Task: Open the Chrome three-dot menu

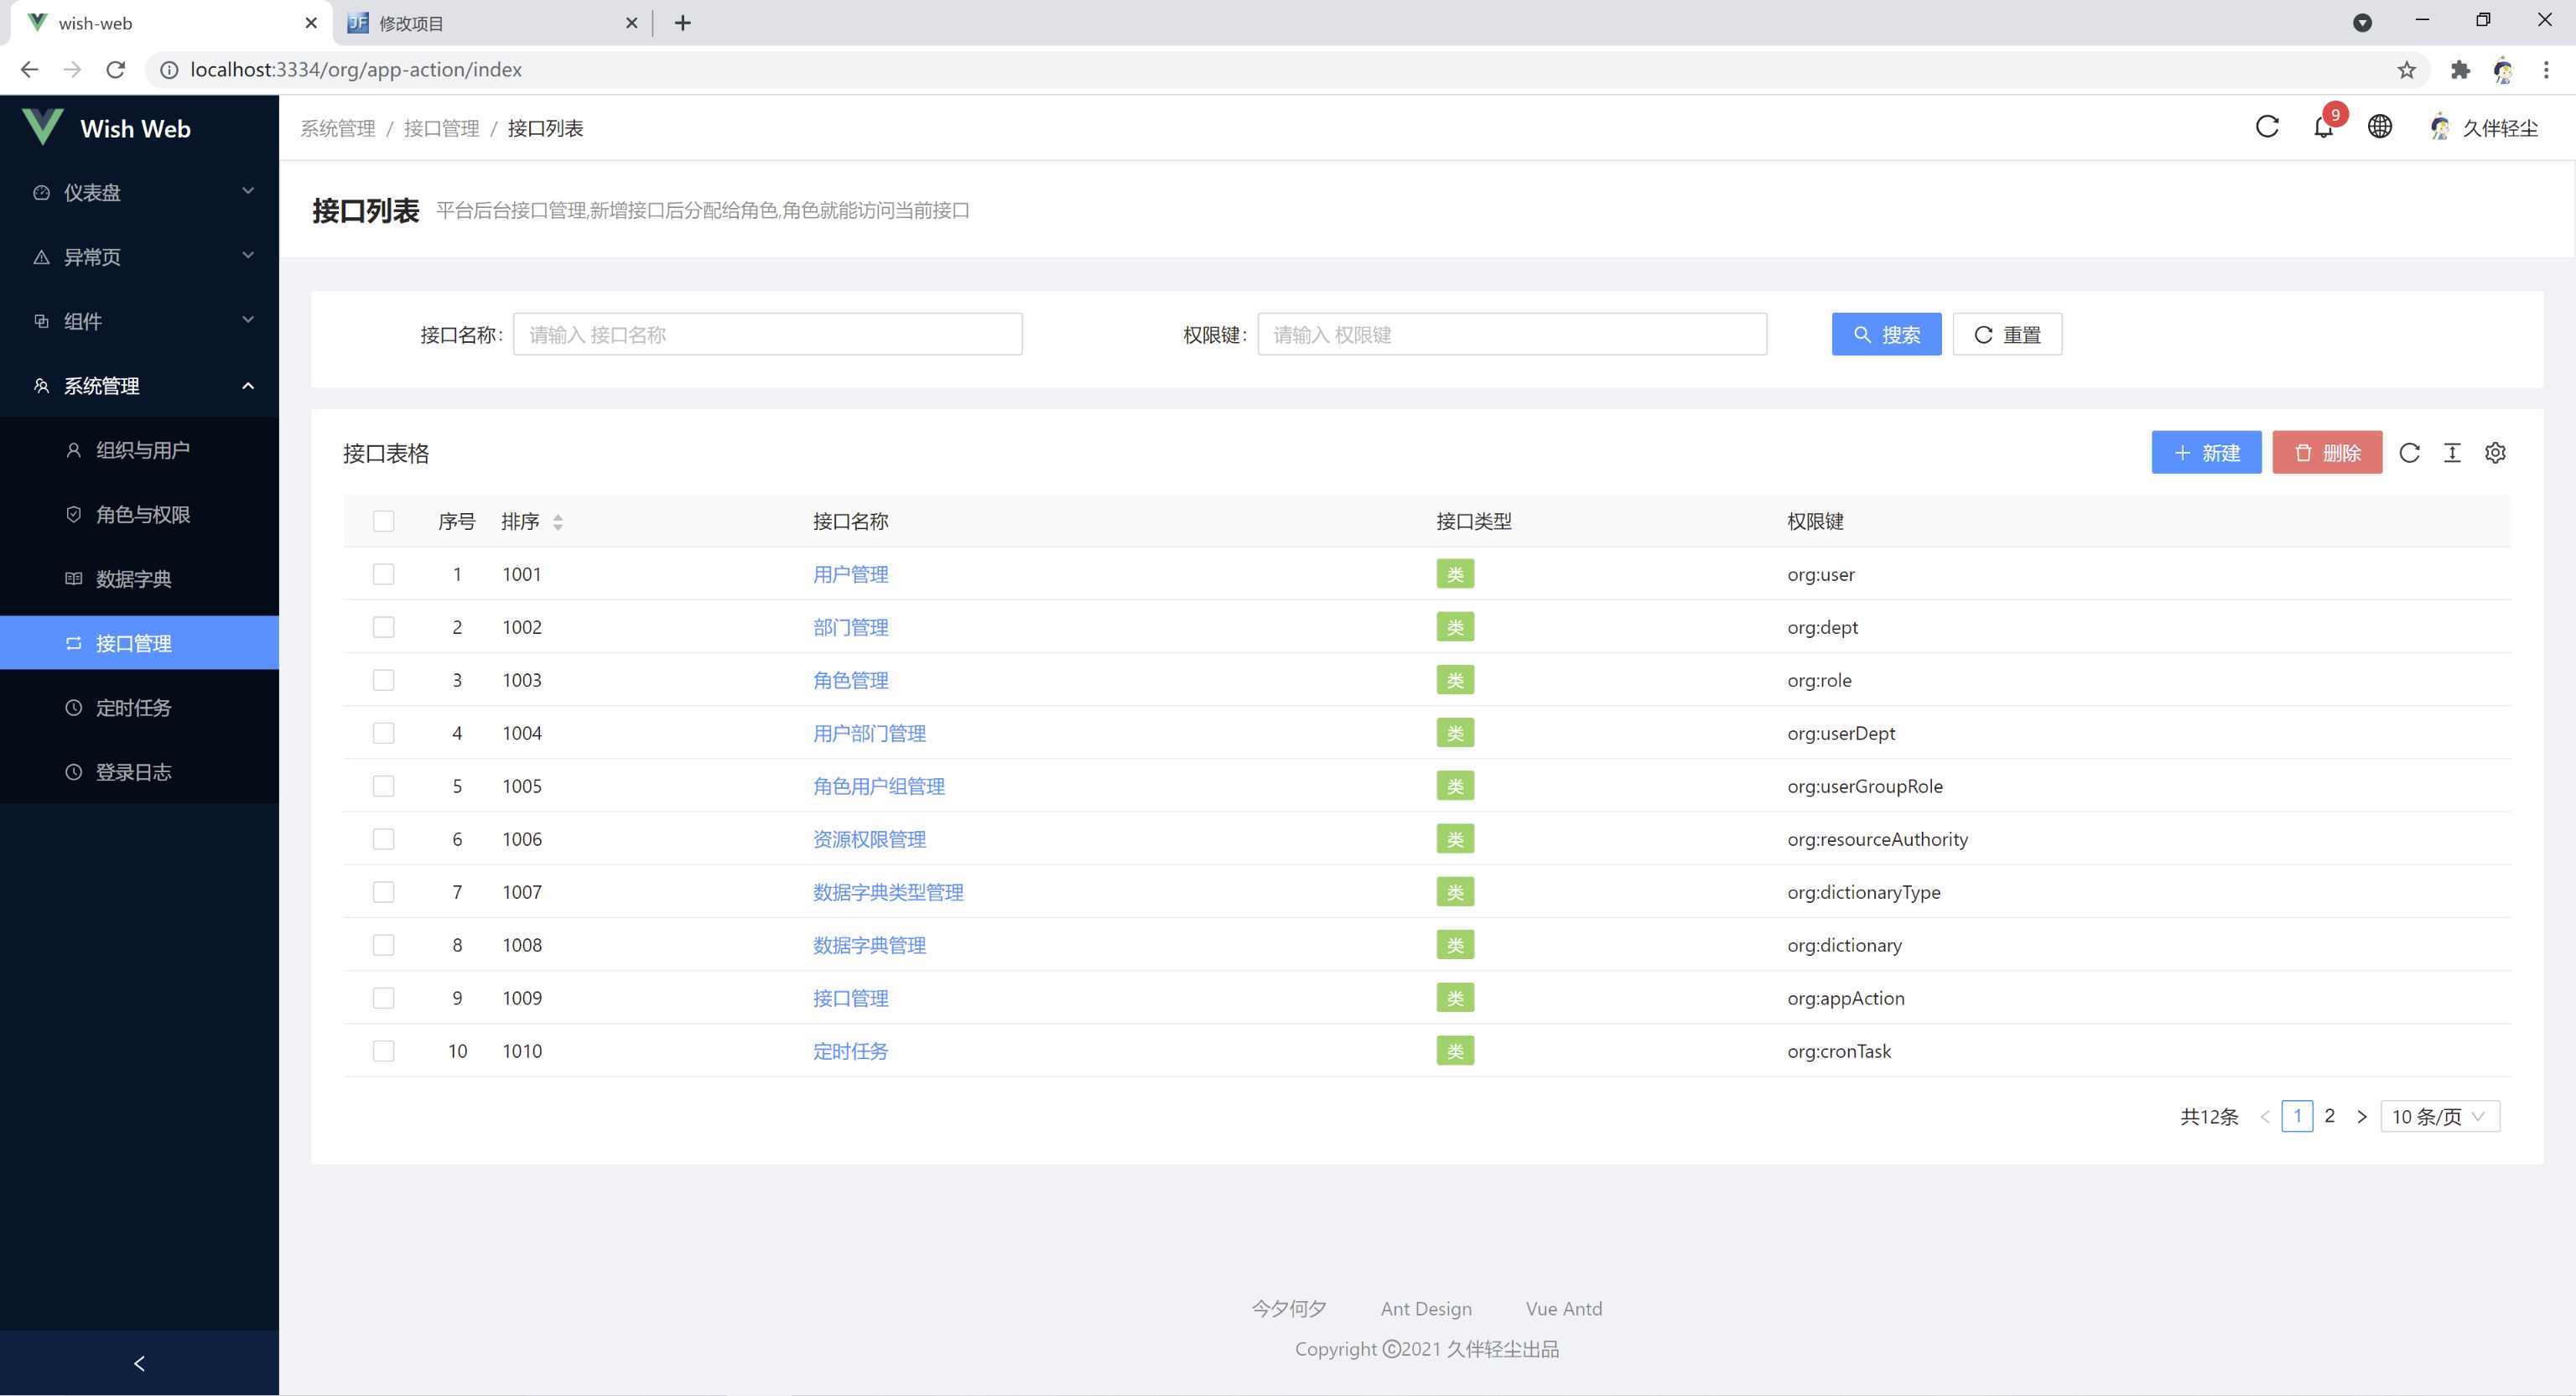Action: tap(2546, 70)
